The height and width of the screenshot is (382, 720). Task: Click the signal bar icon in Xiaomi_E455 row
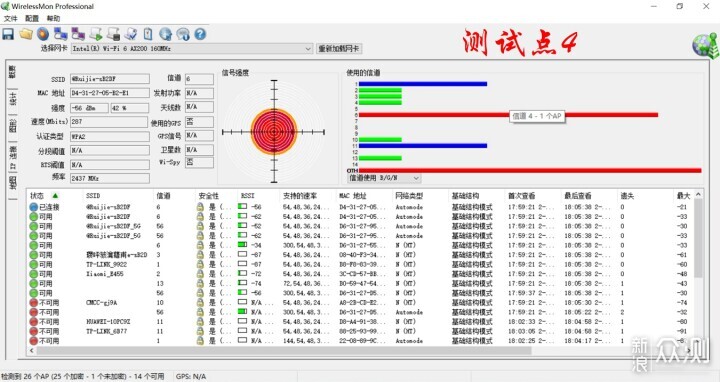[242, 274]
